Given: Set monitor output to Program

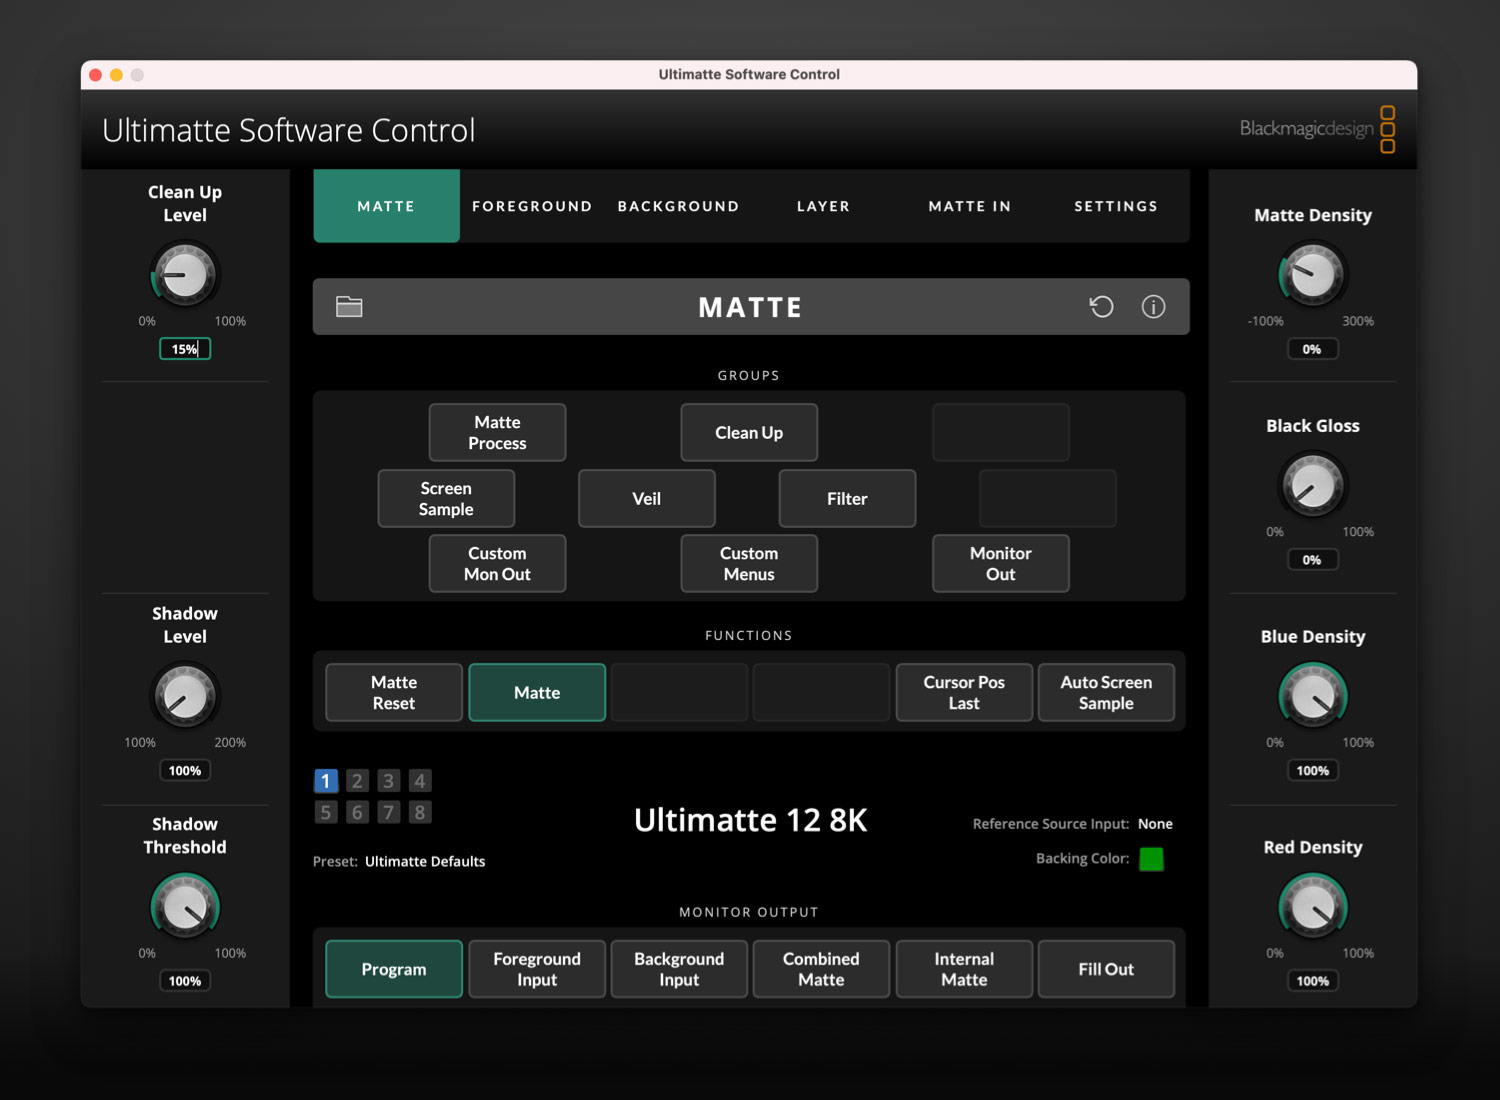Looking at the screenshot, I should (394, 969).
